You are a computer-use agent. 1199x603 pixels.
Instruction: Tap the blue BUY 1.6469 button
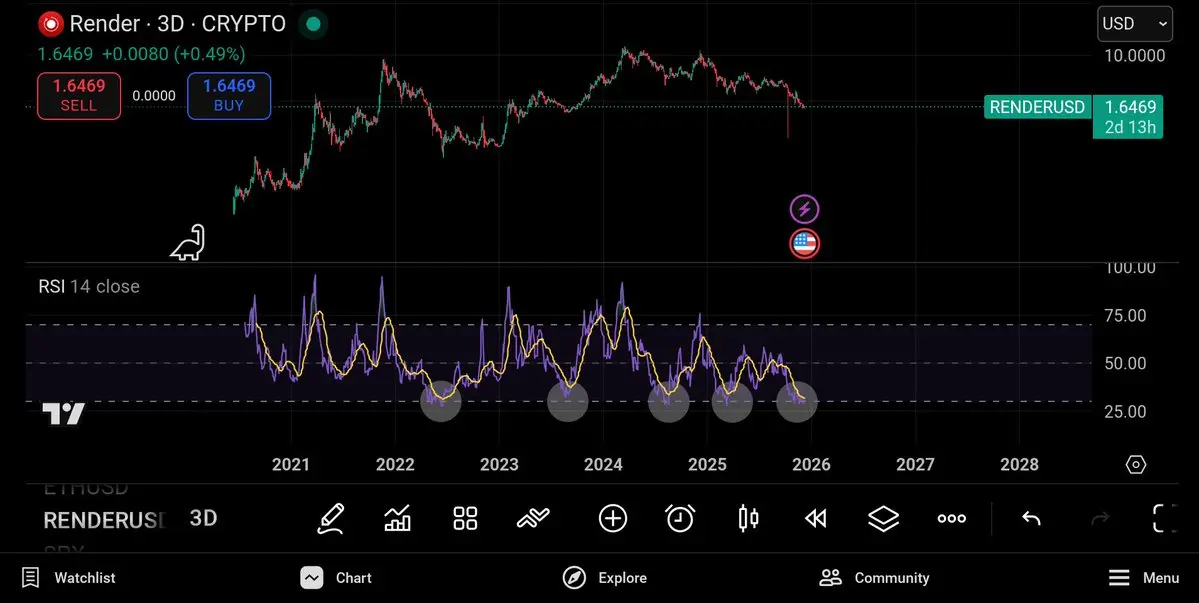pos(229,96)
